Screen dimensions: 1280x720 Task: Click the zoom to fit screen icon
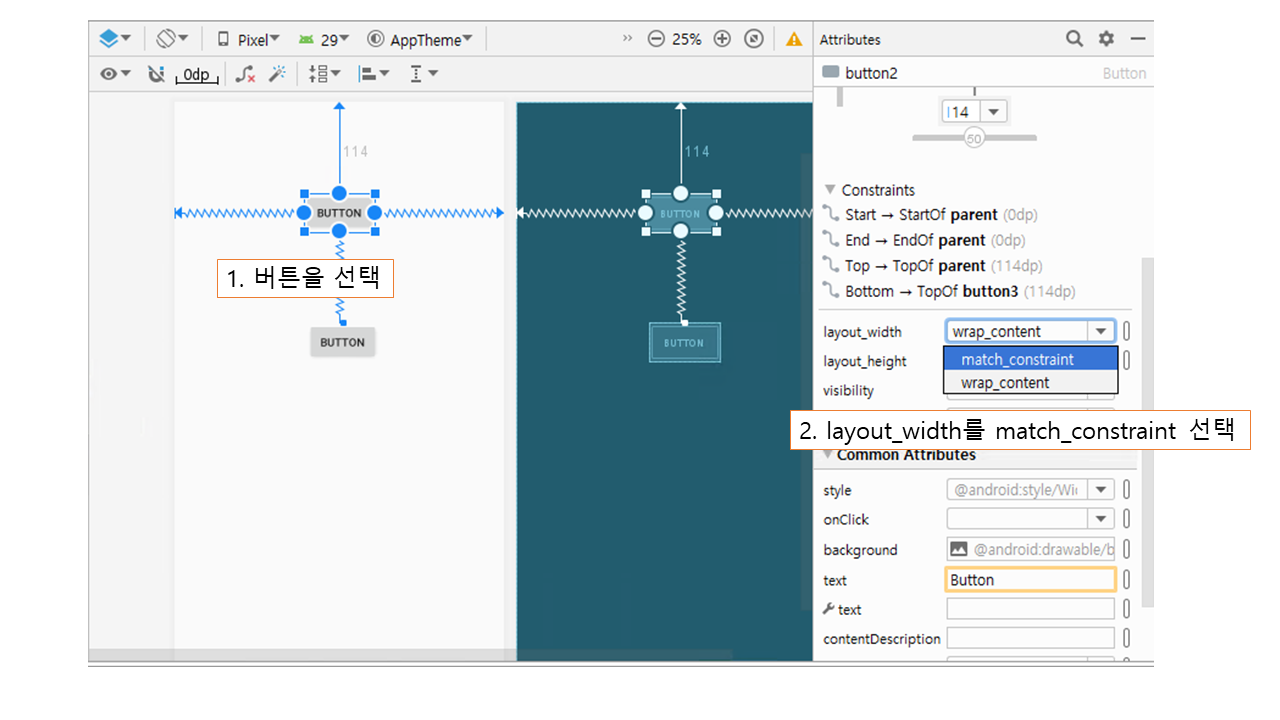click(754, 39)
